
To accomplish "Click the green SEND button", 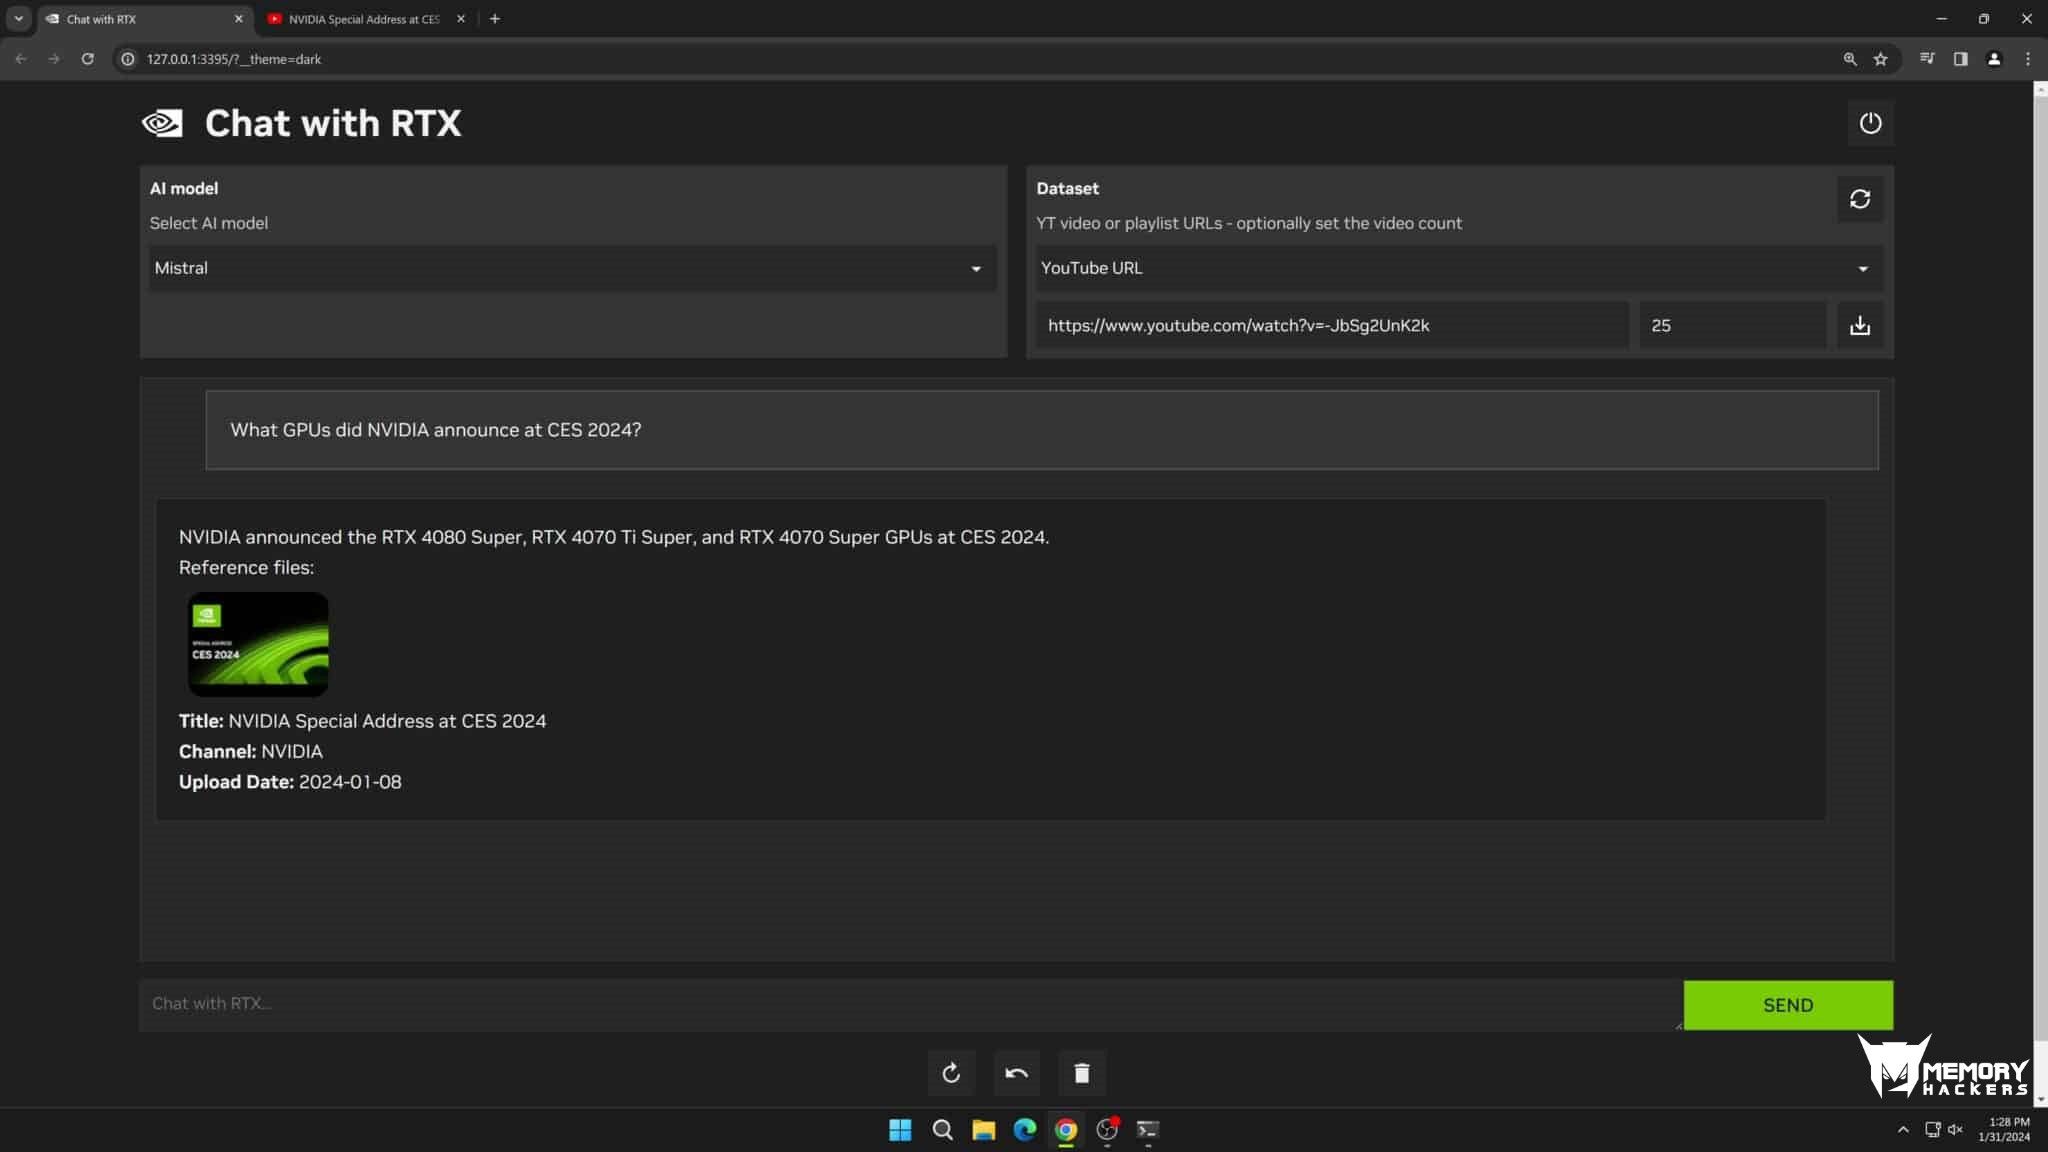I will 1788,1005.
